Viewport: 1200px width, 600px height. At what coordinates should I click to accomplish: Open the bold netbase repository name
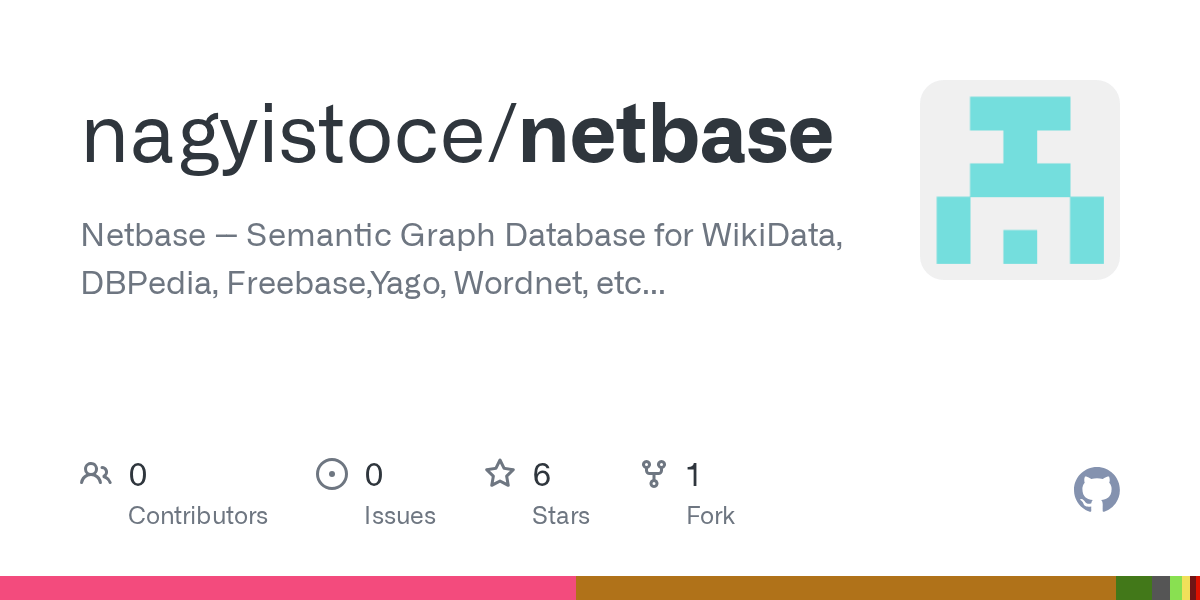click(x=676, y=135)
